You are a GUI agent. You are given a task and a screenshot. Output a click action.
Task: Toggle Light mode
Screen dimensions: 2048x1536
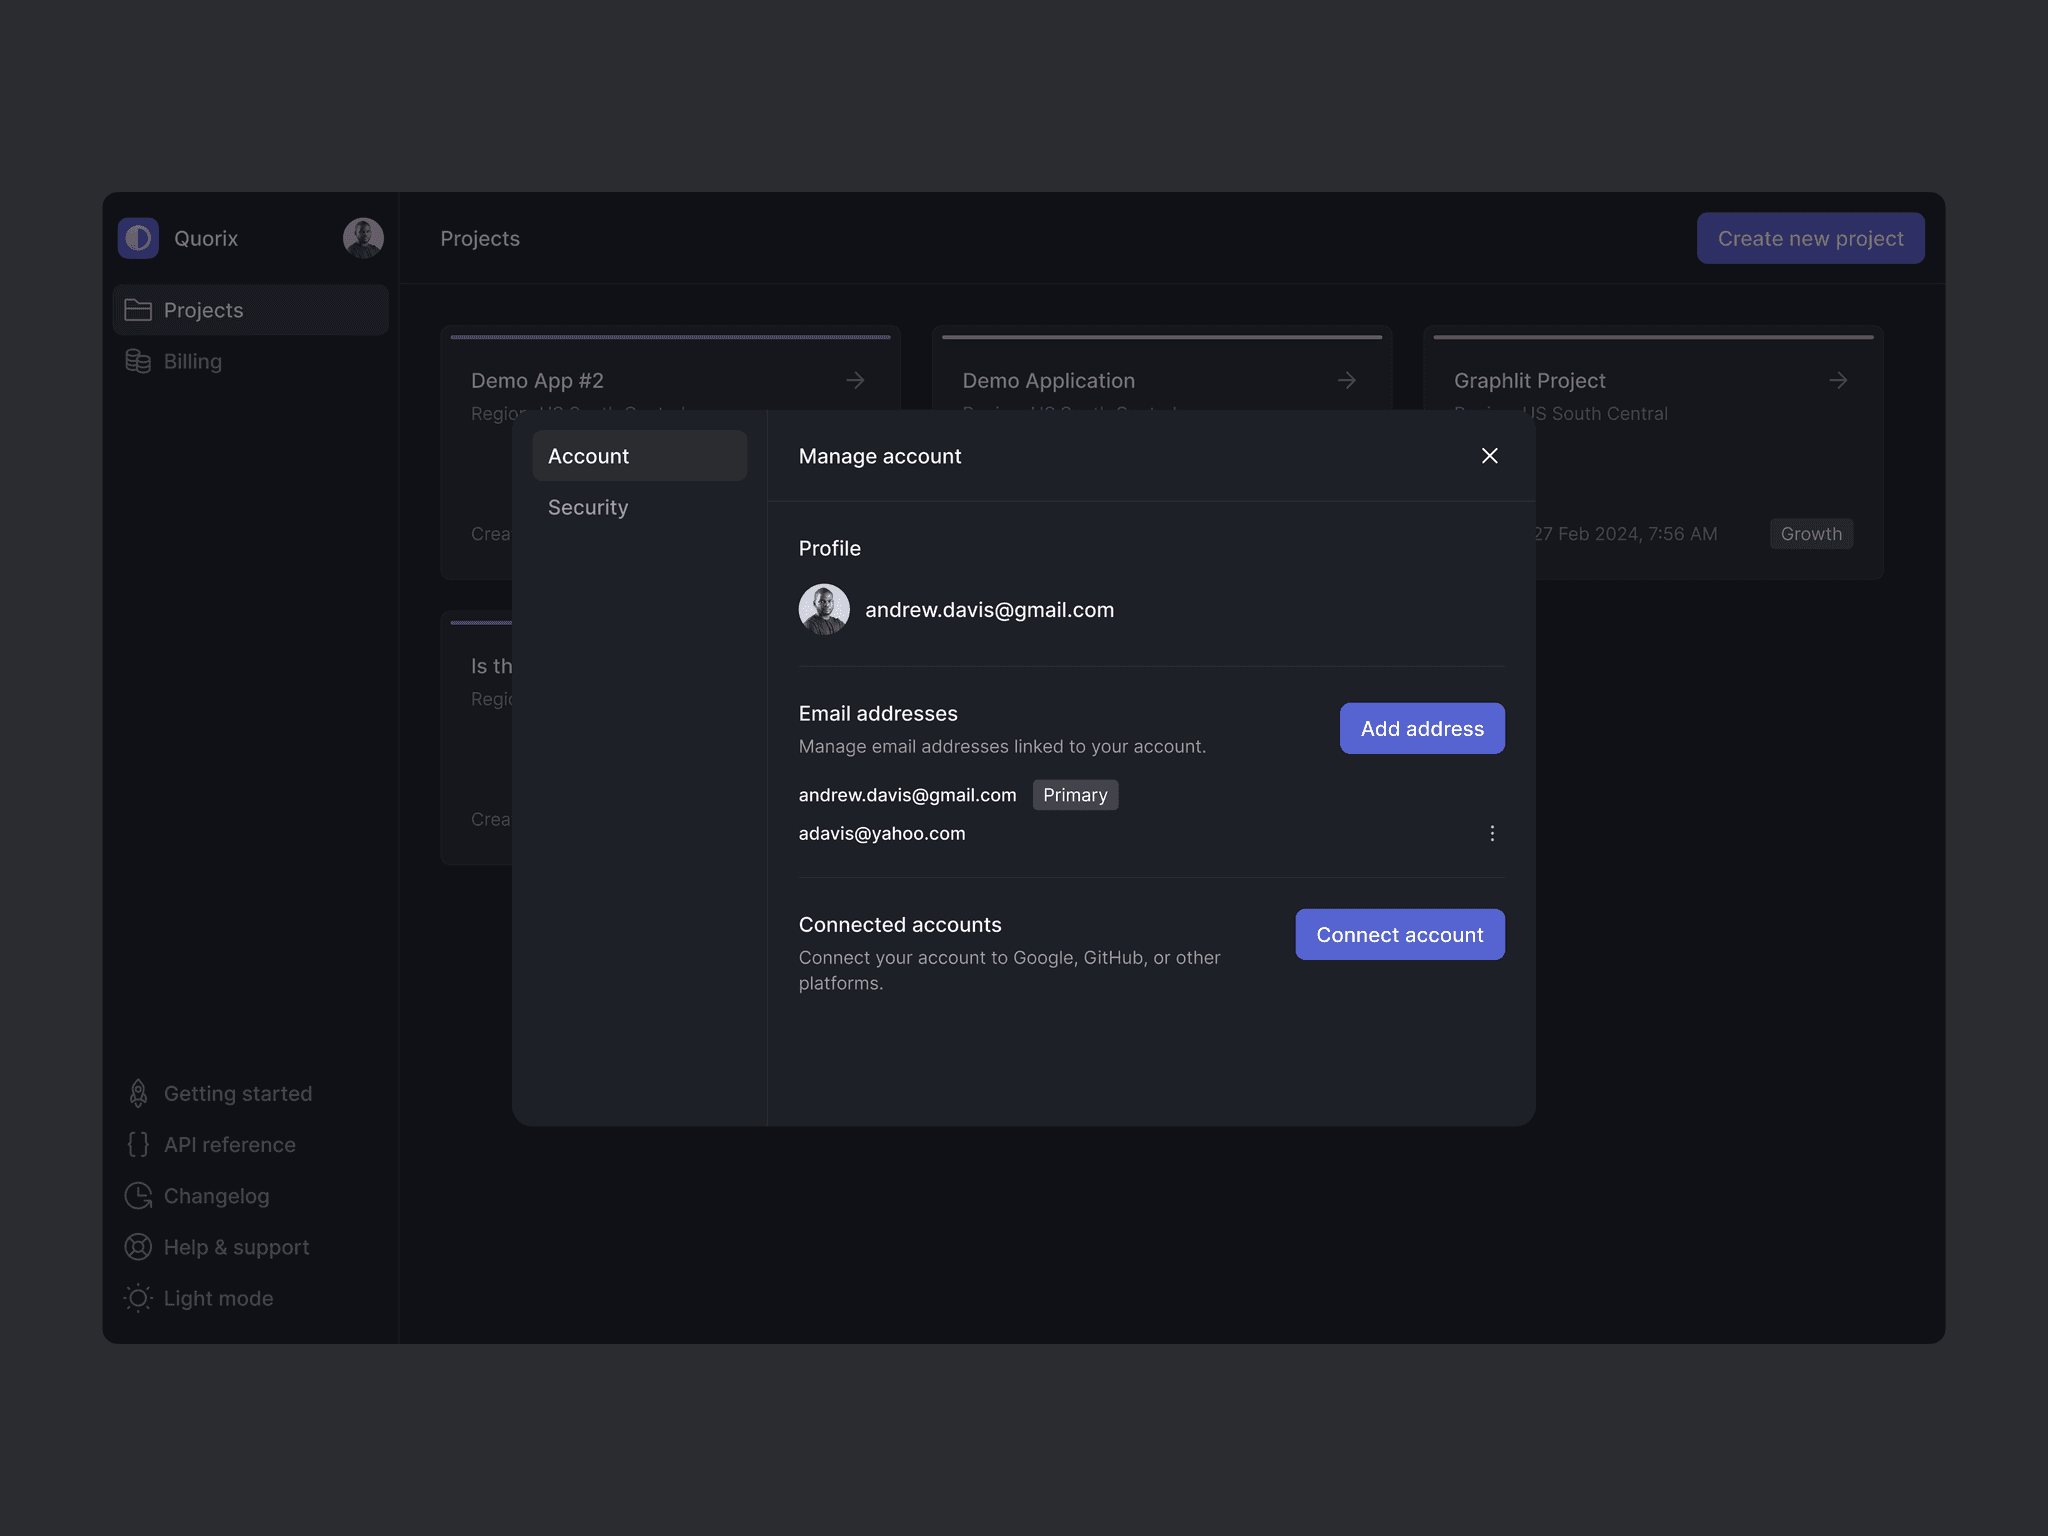[x=218, y=1298]
